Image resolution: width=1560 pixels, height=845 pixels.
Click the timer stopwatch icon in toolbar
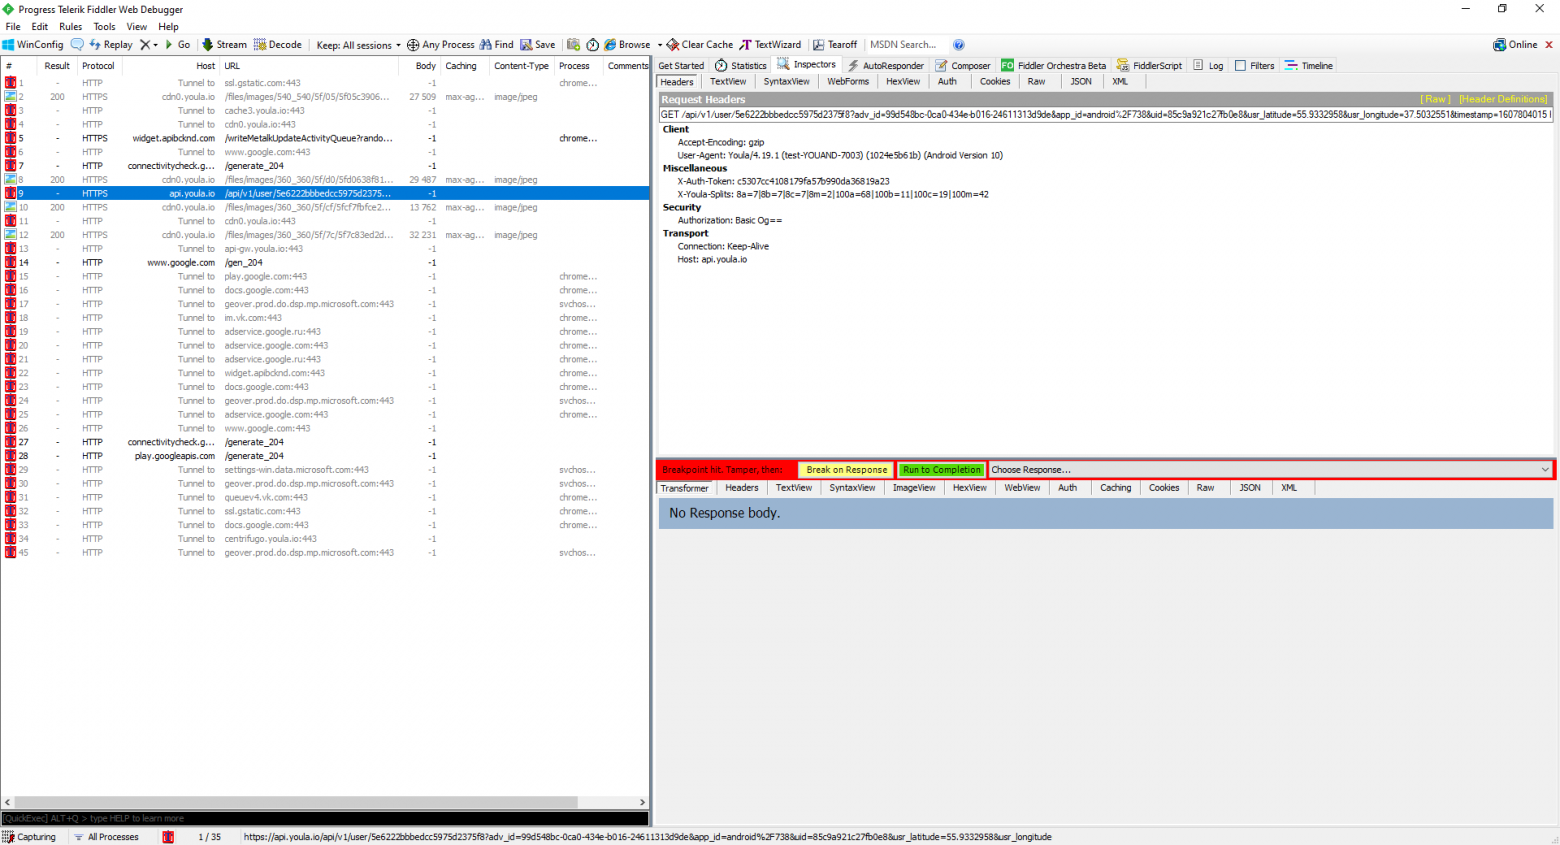coord(593,45)
